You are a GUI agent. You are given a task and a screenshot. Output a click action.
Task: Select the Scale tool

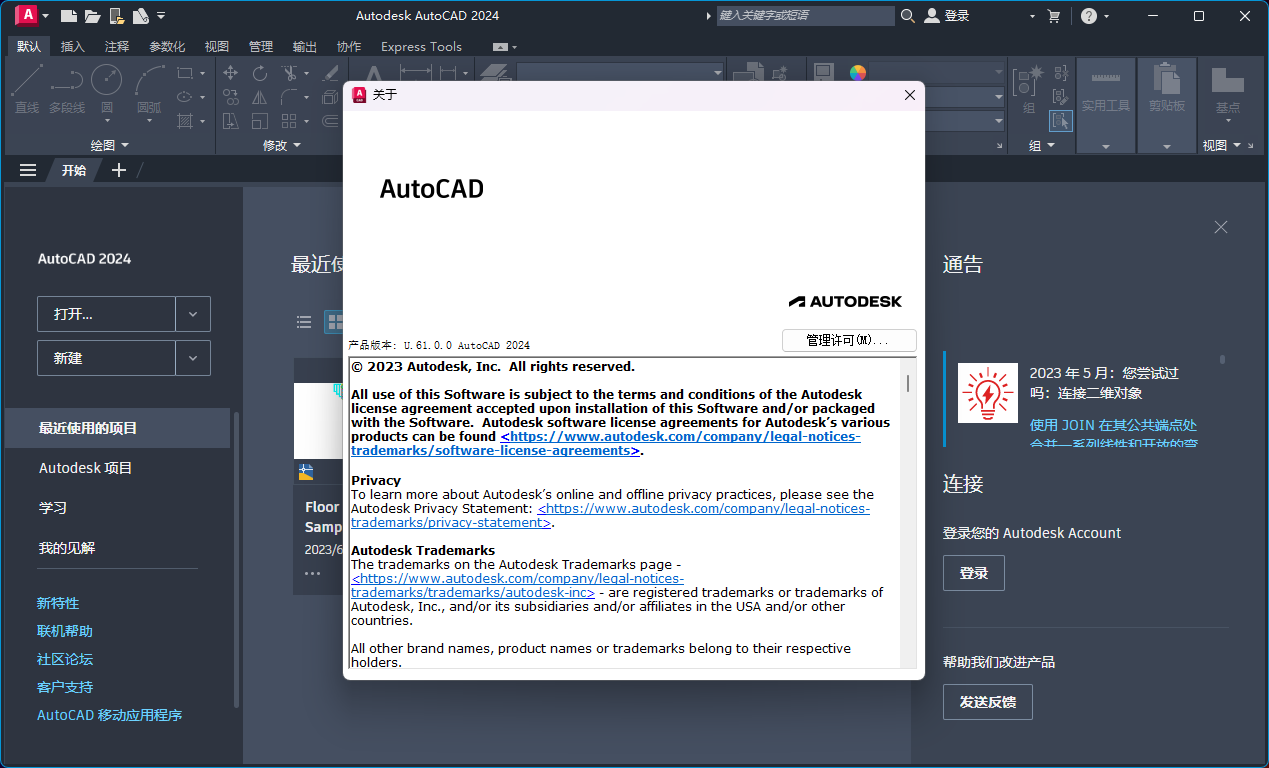point(260,121)
